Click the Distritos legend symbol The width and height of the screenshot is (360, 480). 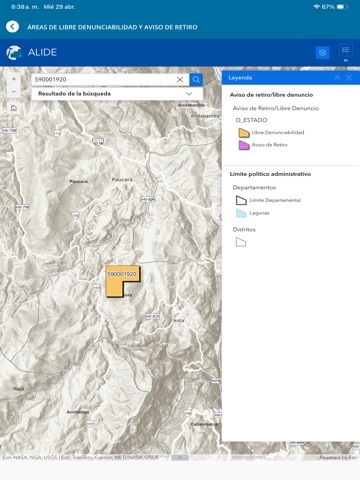(x=241, y=242)
